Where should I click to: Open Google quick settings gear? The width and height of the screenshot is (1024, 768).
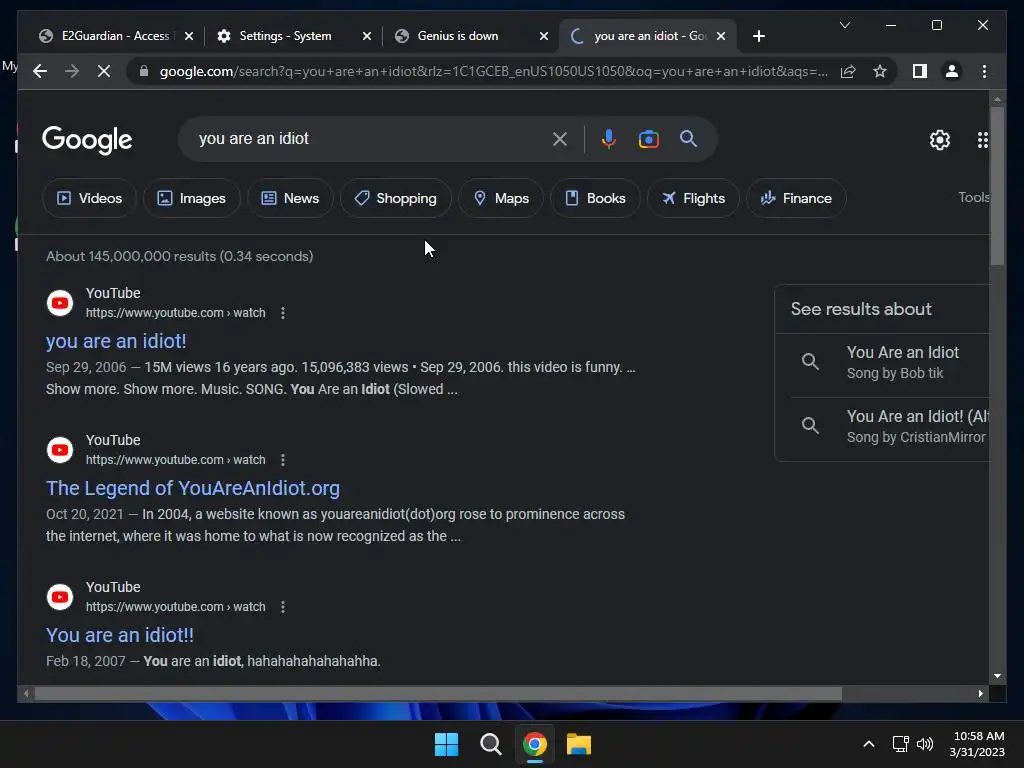click(939, 140)
